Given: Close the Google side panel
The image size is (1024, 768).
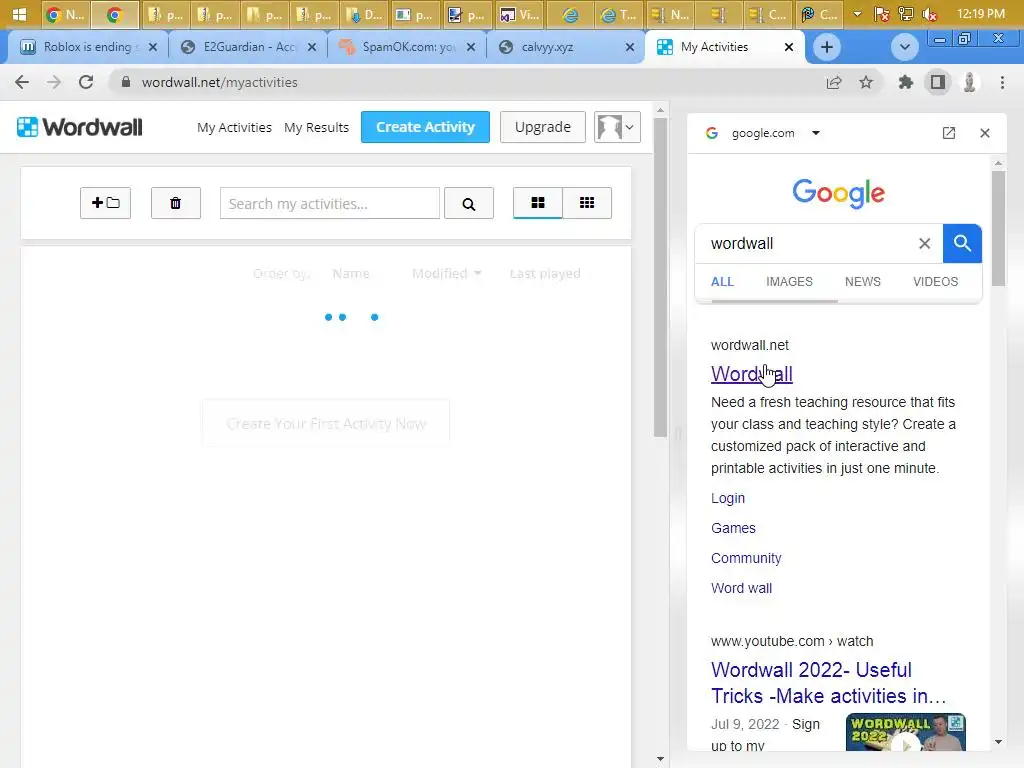Looking at the screenshot, I should click(x=985, y=133).
